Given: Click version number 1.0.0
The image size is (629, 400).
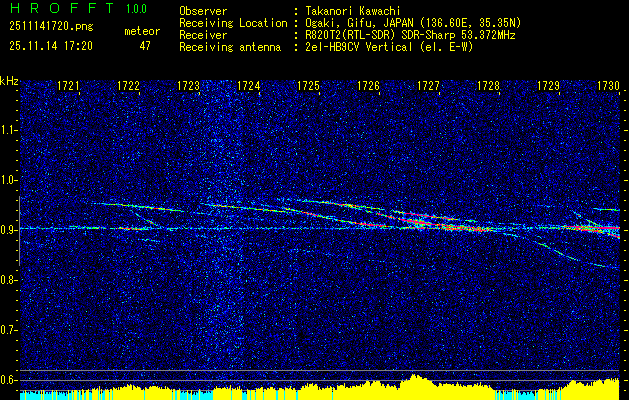Looking at the screenshot, I should 136,9.
